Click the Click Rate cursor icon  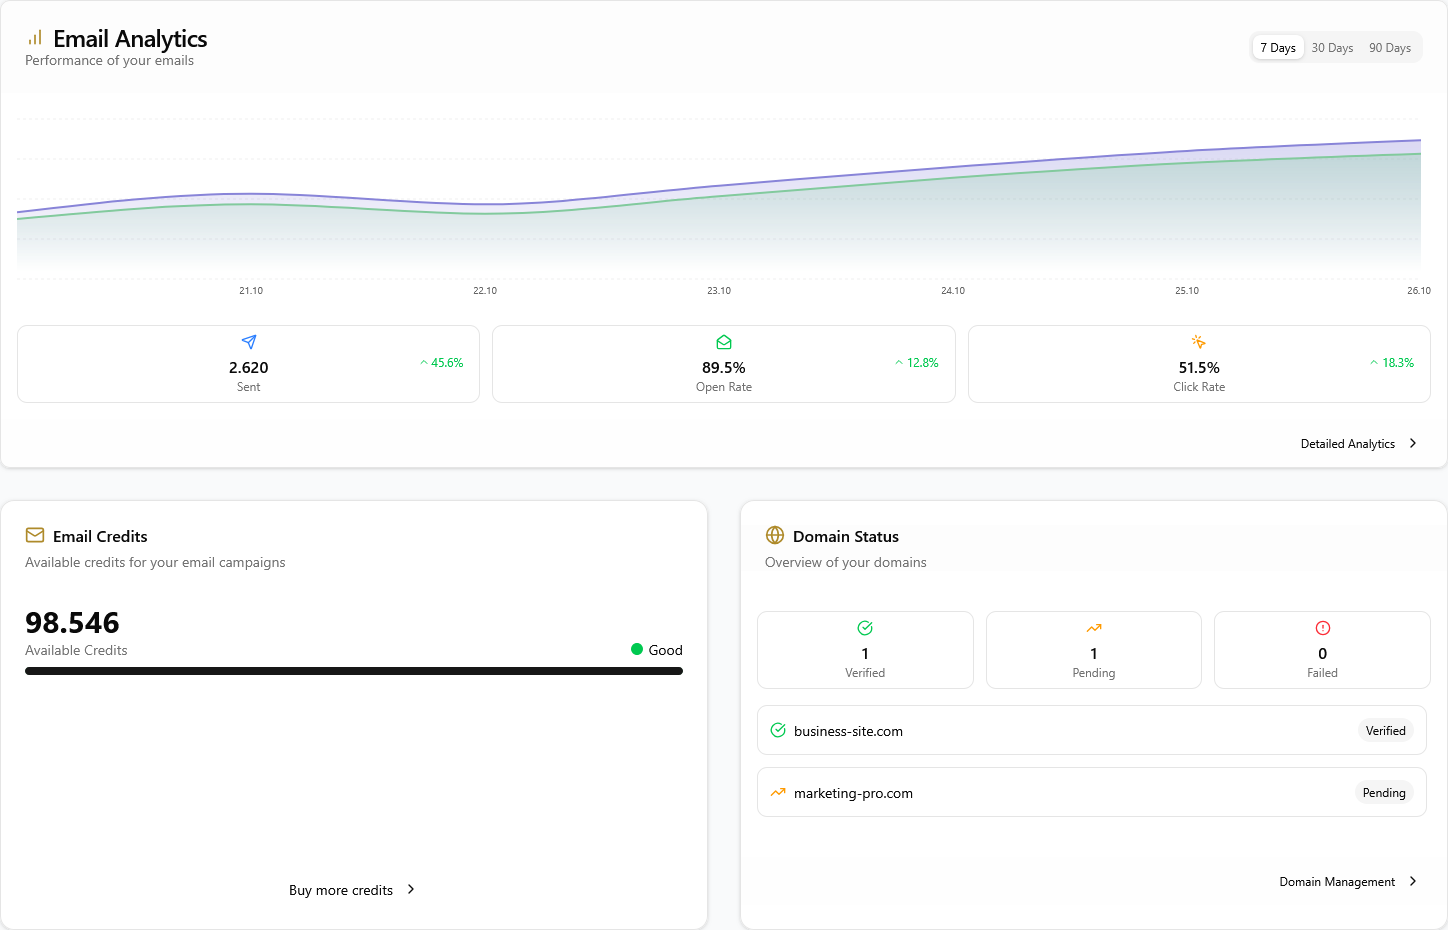[1198, 341]
